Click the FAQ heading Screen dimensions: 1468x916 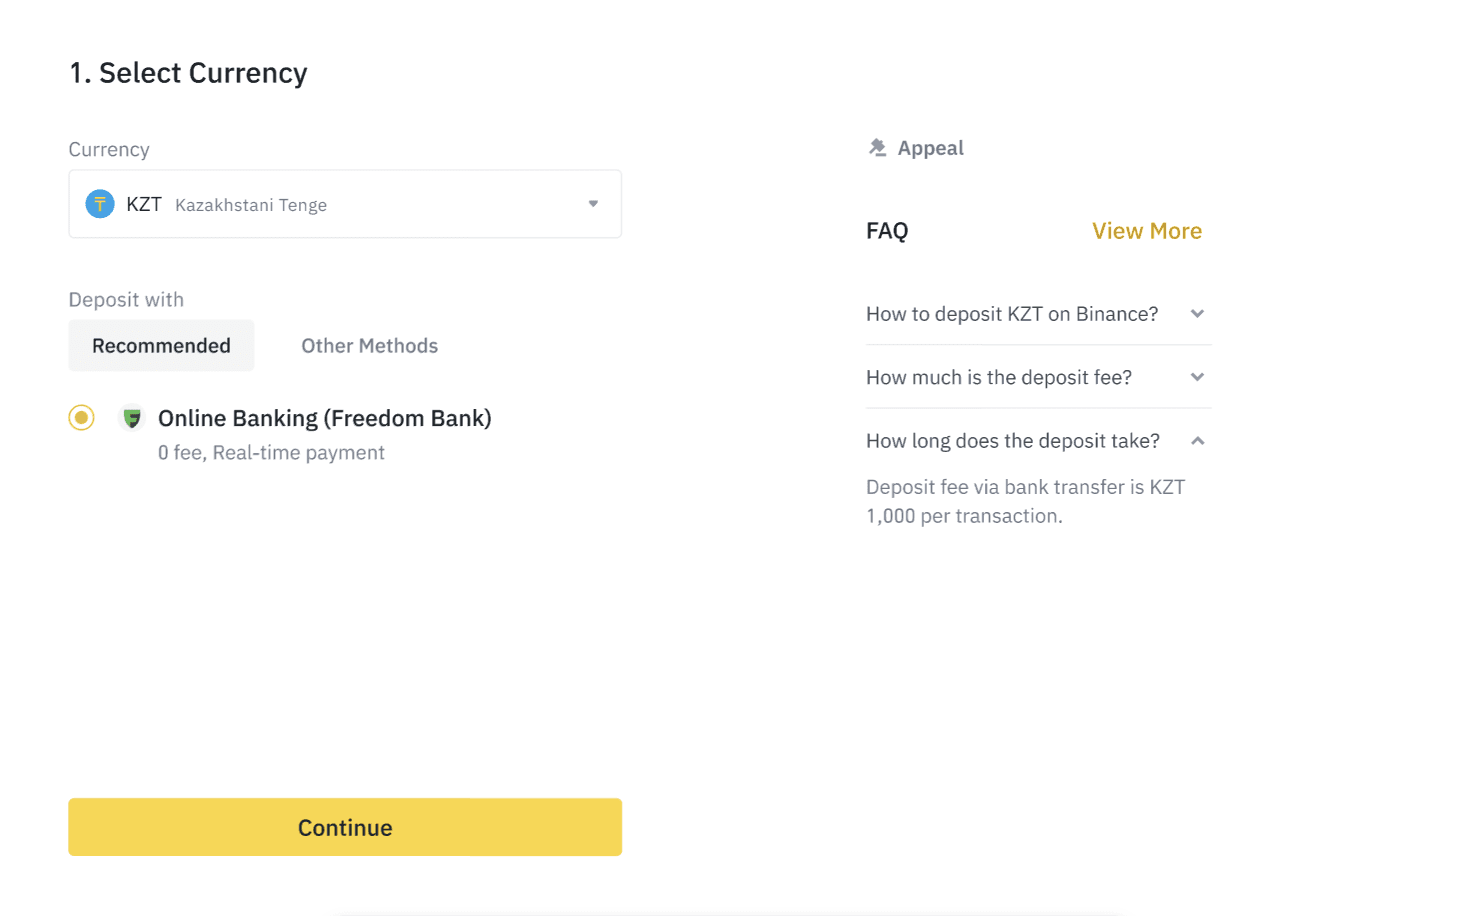pos(887,231)
